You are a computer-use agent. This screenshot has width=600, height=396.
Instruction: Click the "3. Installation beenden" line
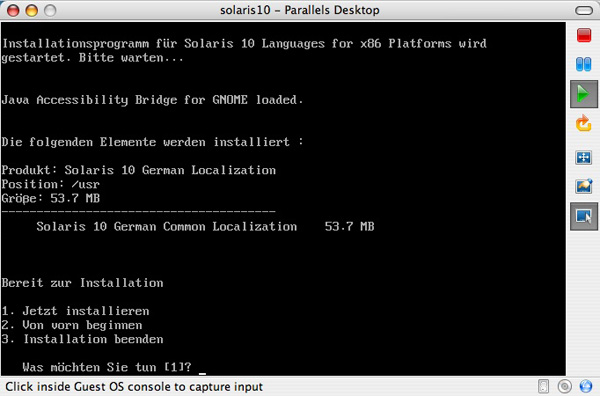(x=82, y=339)
